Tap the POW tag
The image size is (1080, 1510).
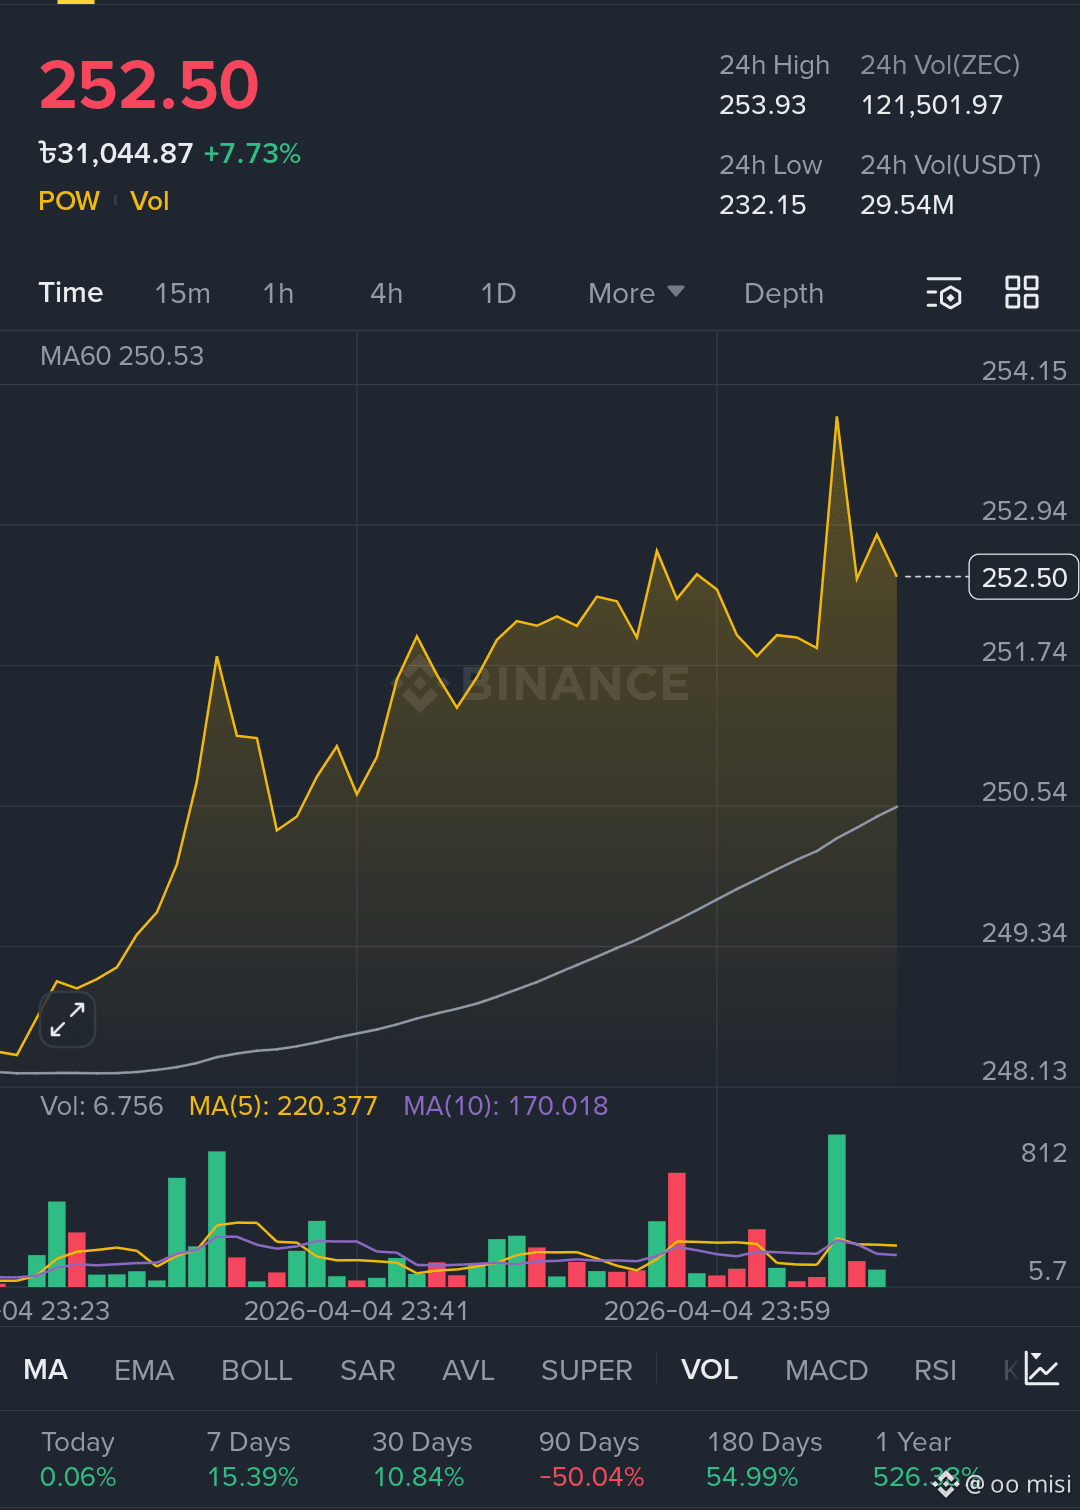point(69,201)
